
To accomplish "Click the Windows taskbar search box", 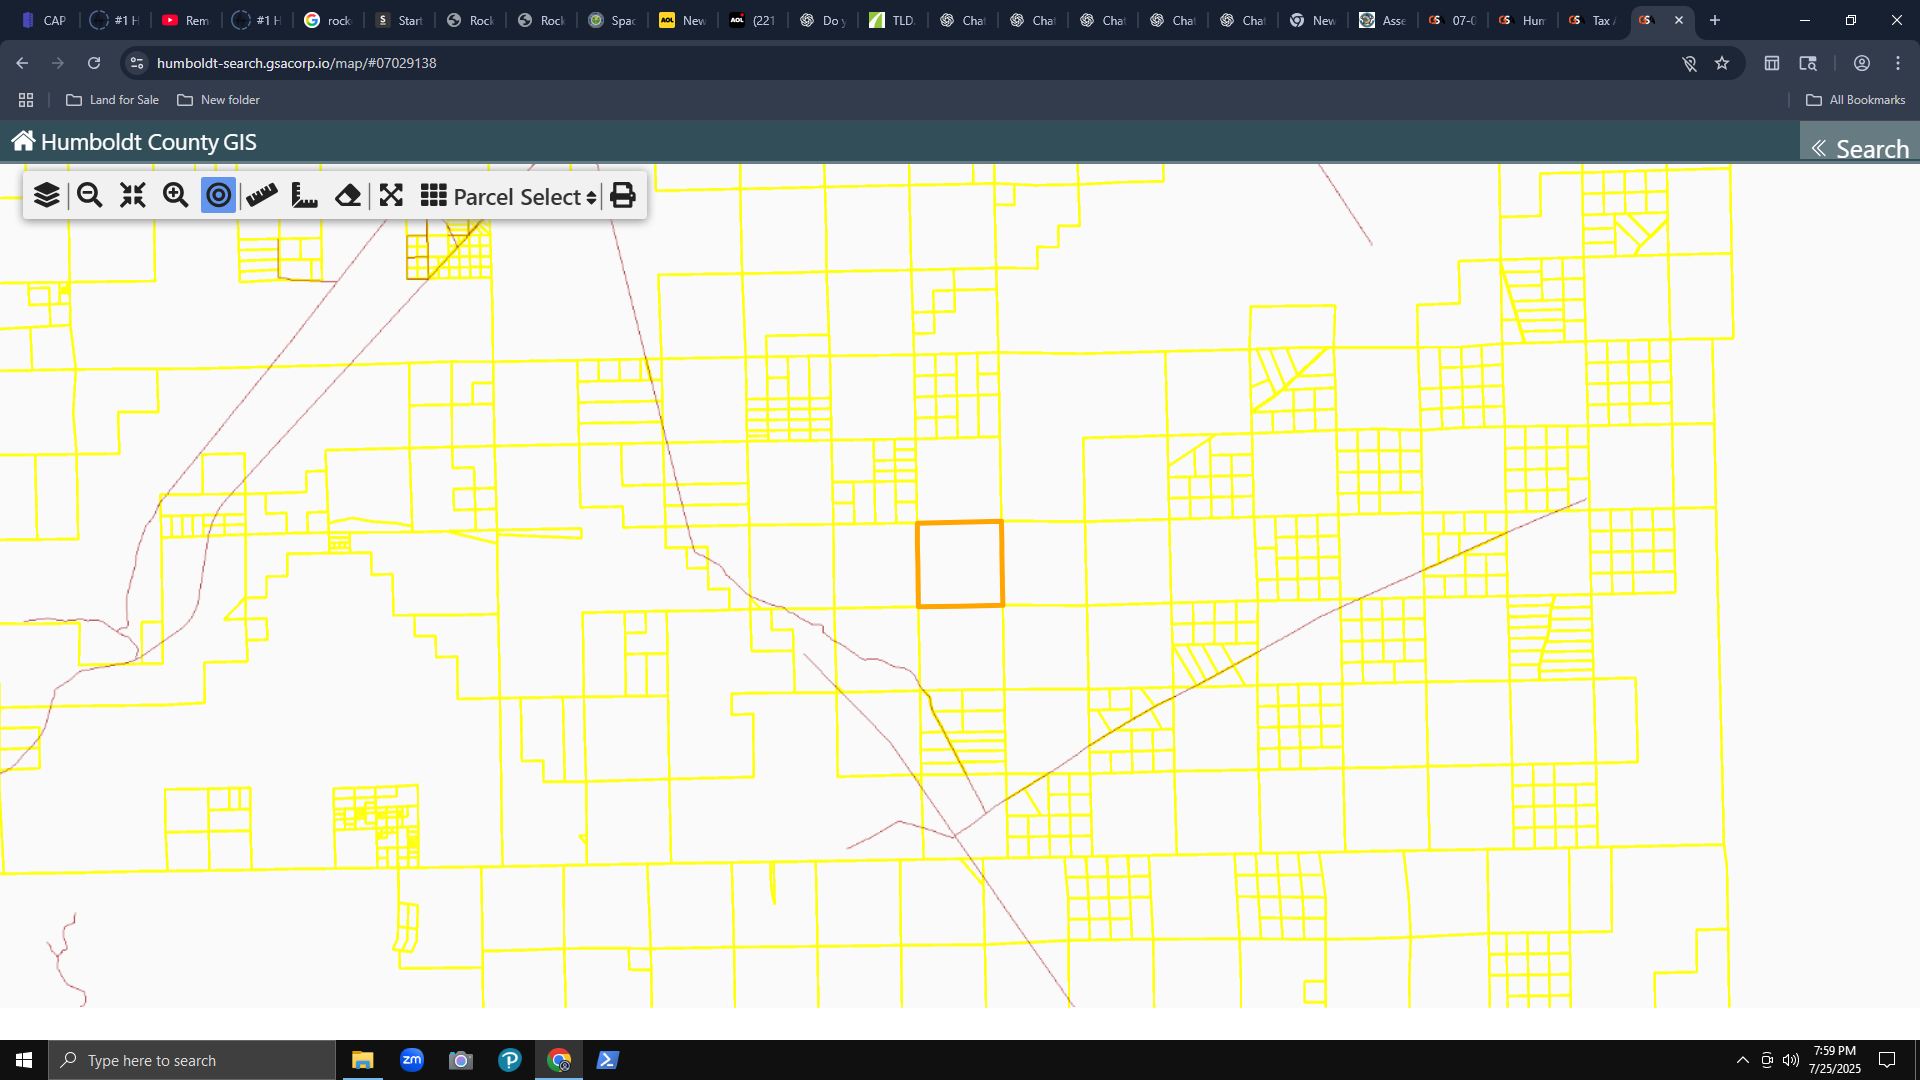I will 192,1060.
